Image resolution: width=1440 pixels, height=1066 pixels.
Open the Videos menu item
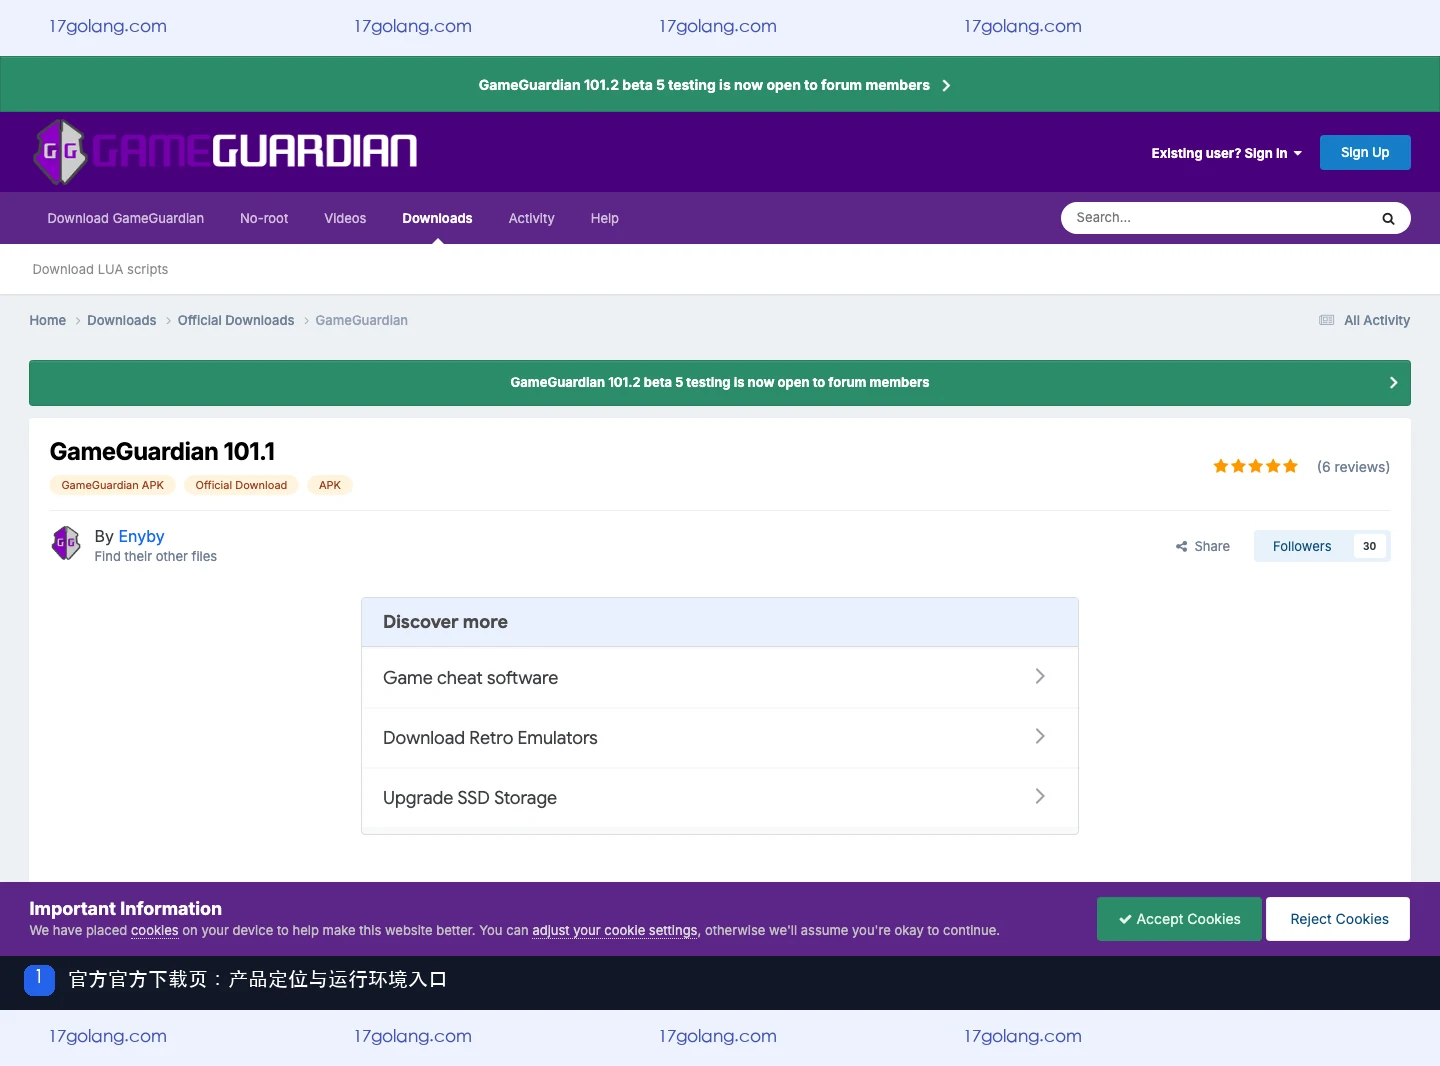345,218
